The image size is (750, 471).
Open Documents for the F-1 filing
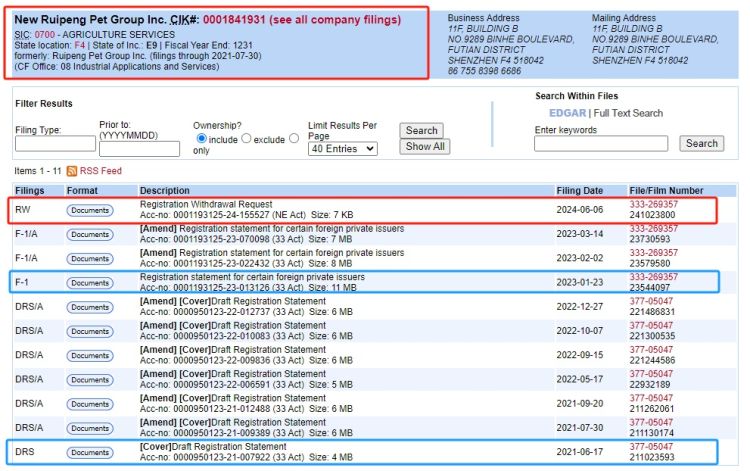[x=90, y=283]
